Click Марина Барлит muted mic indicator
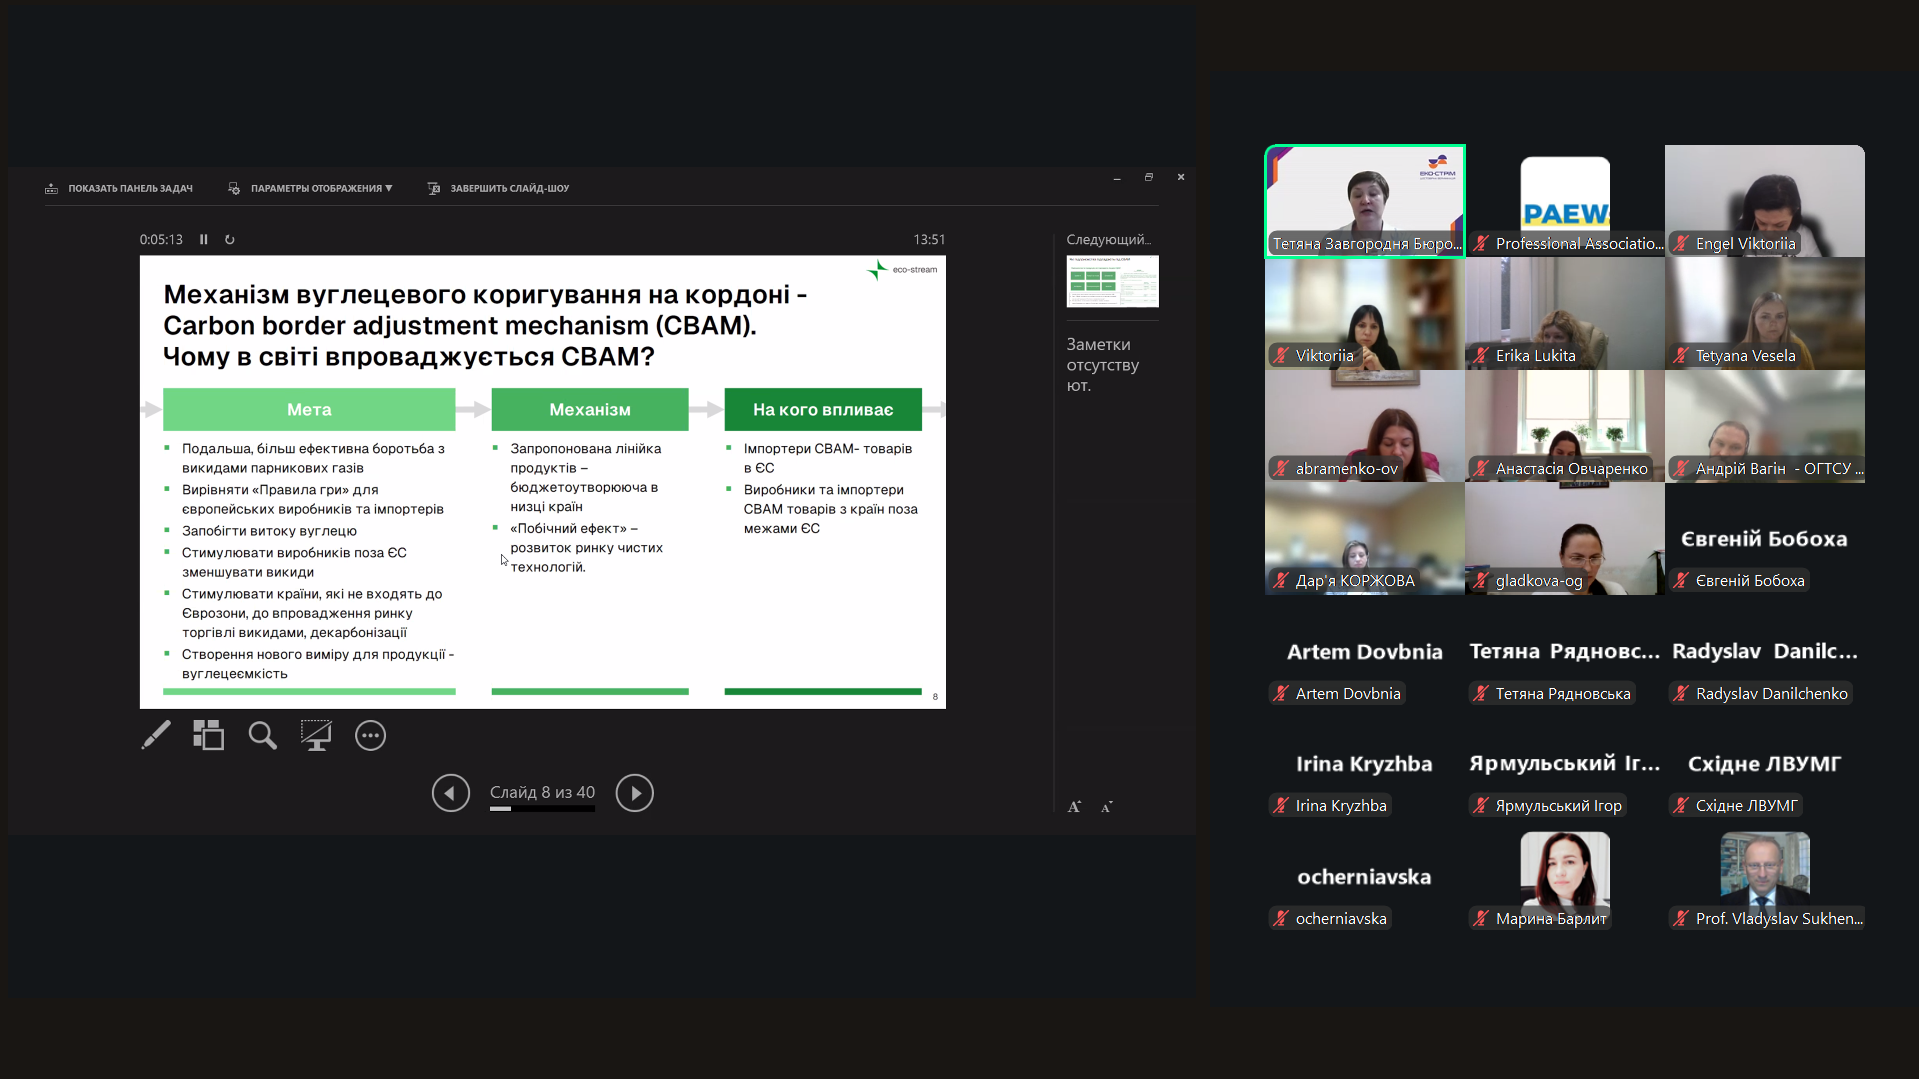The width and height of the screenshot is (1919, 1079). click(x=1481, y=918)
